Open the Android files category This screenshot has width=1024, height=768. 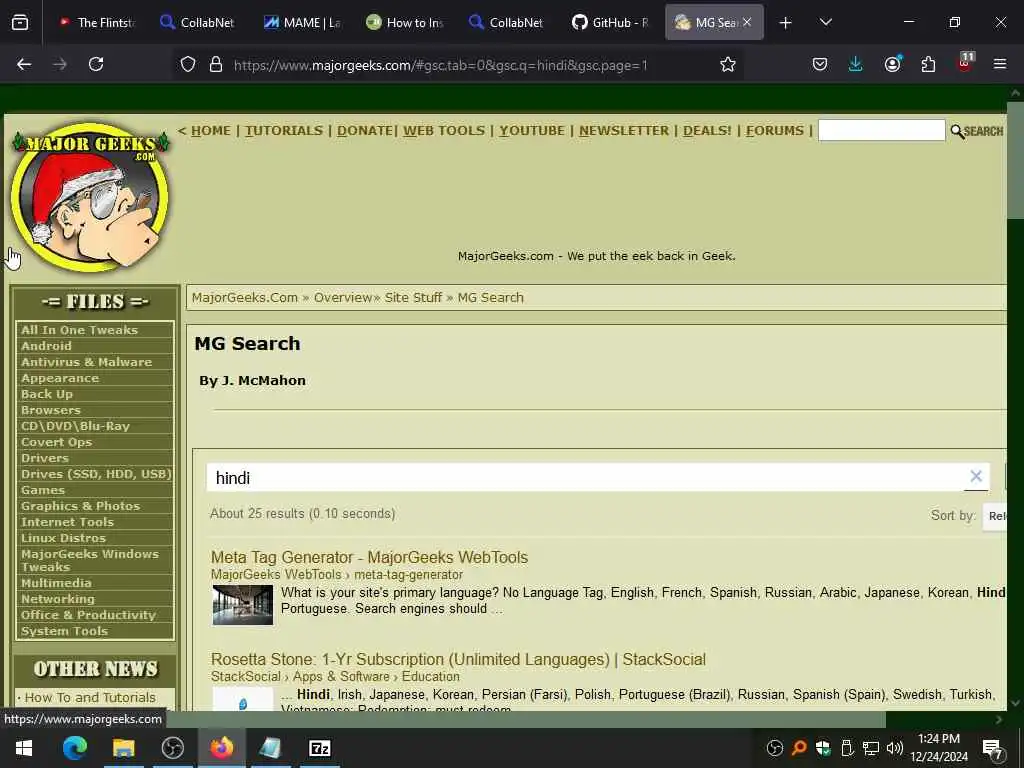46,346
